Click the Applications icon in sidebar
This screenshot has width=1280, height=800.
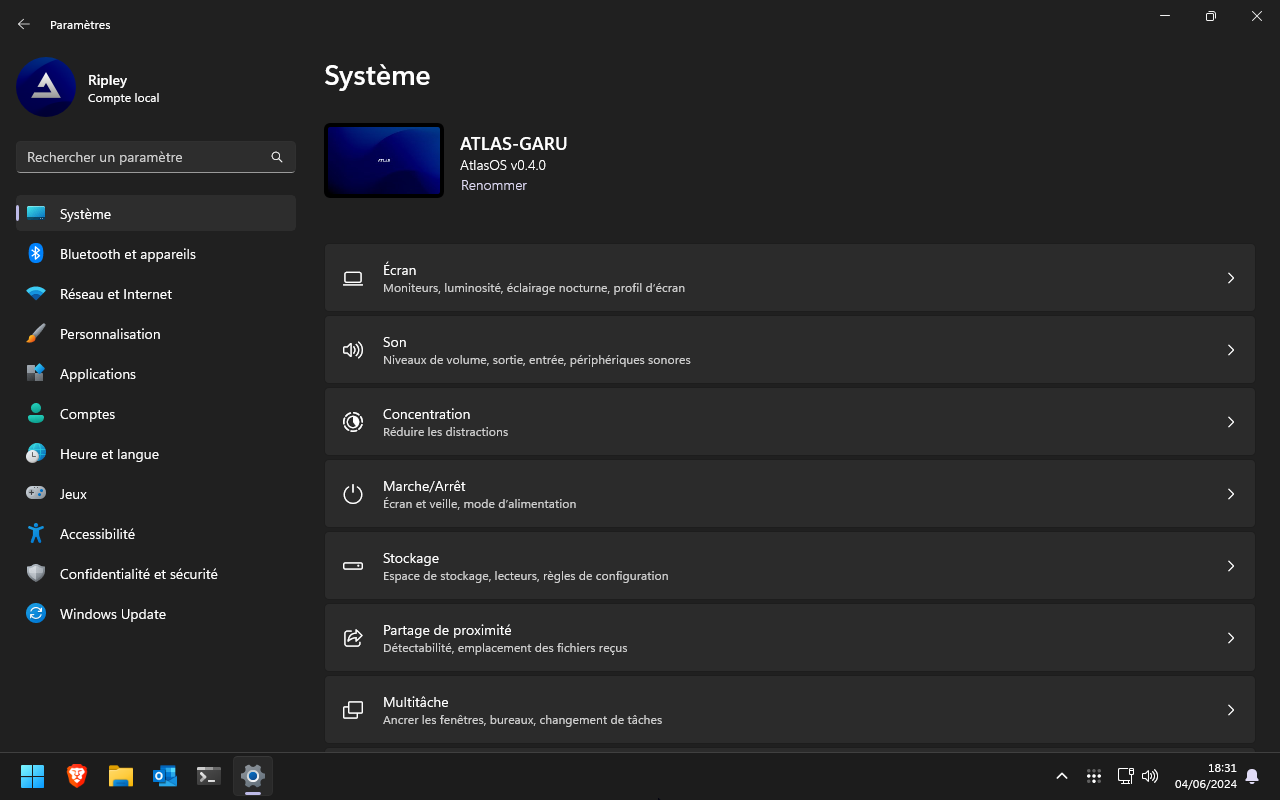36,374
